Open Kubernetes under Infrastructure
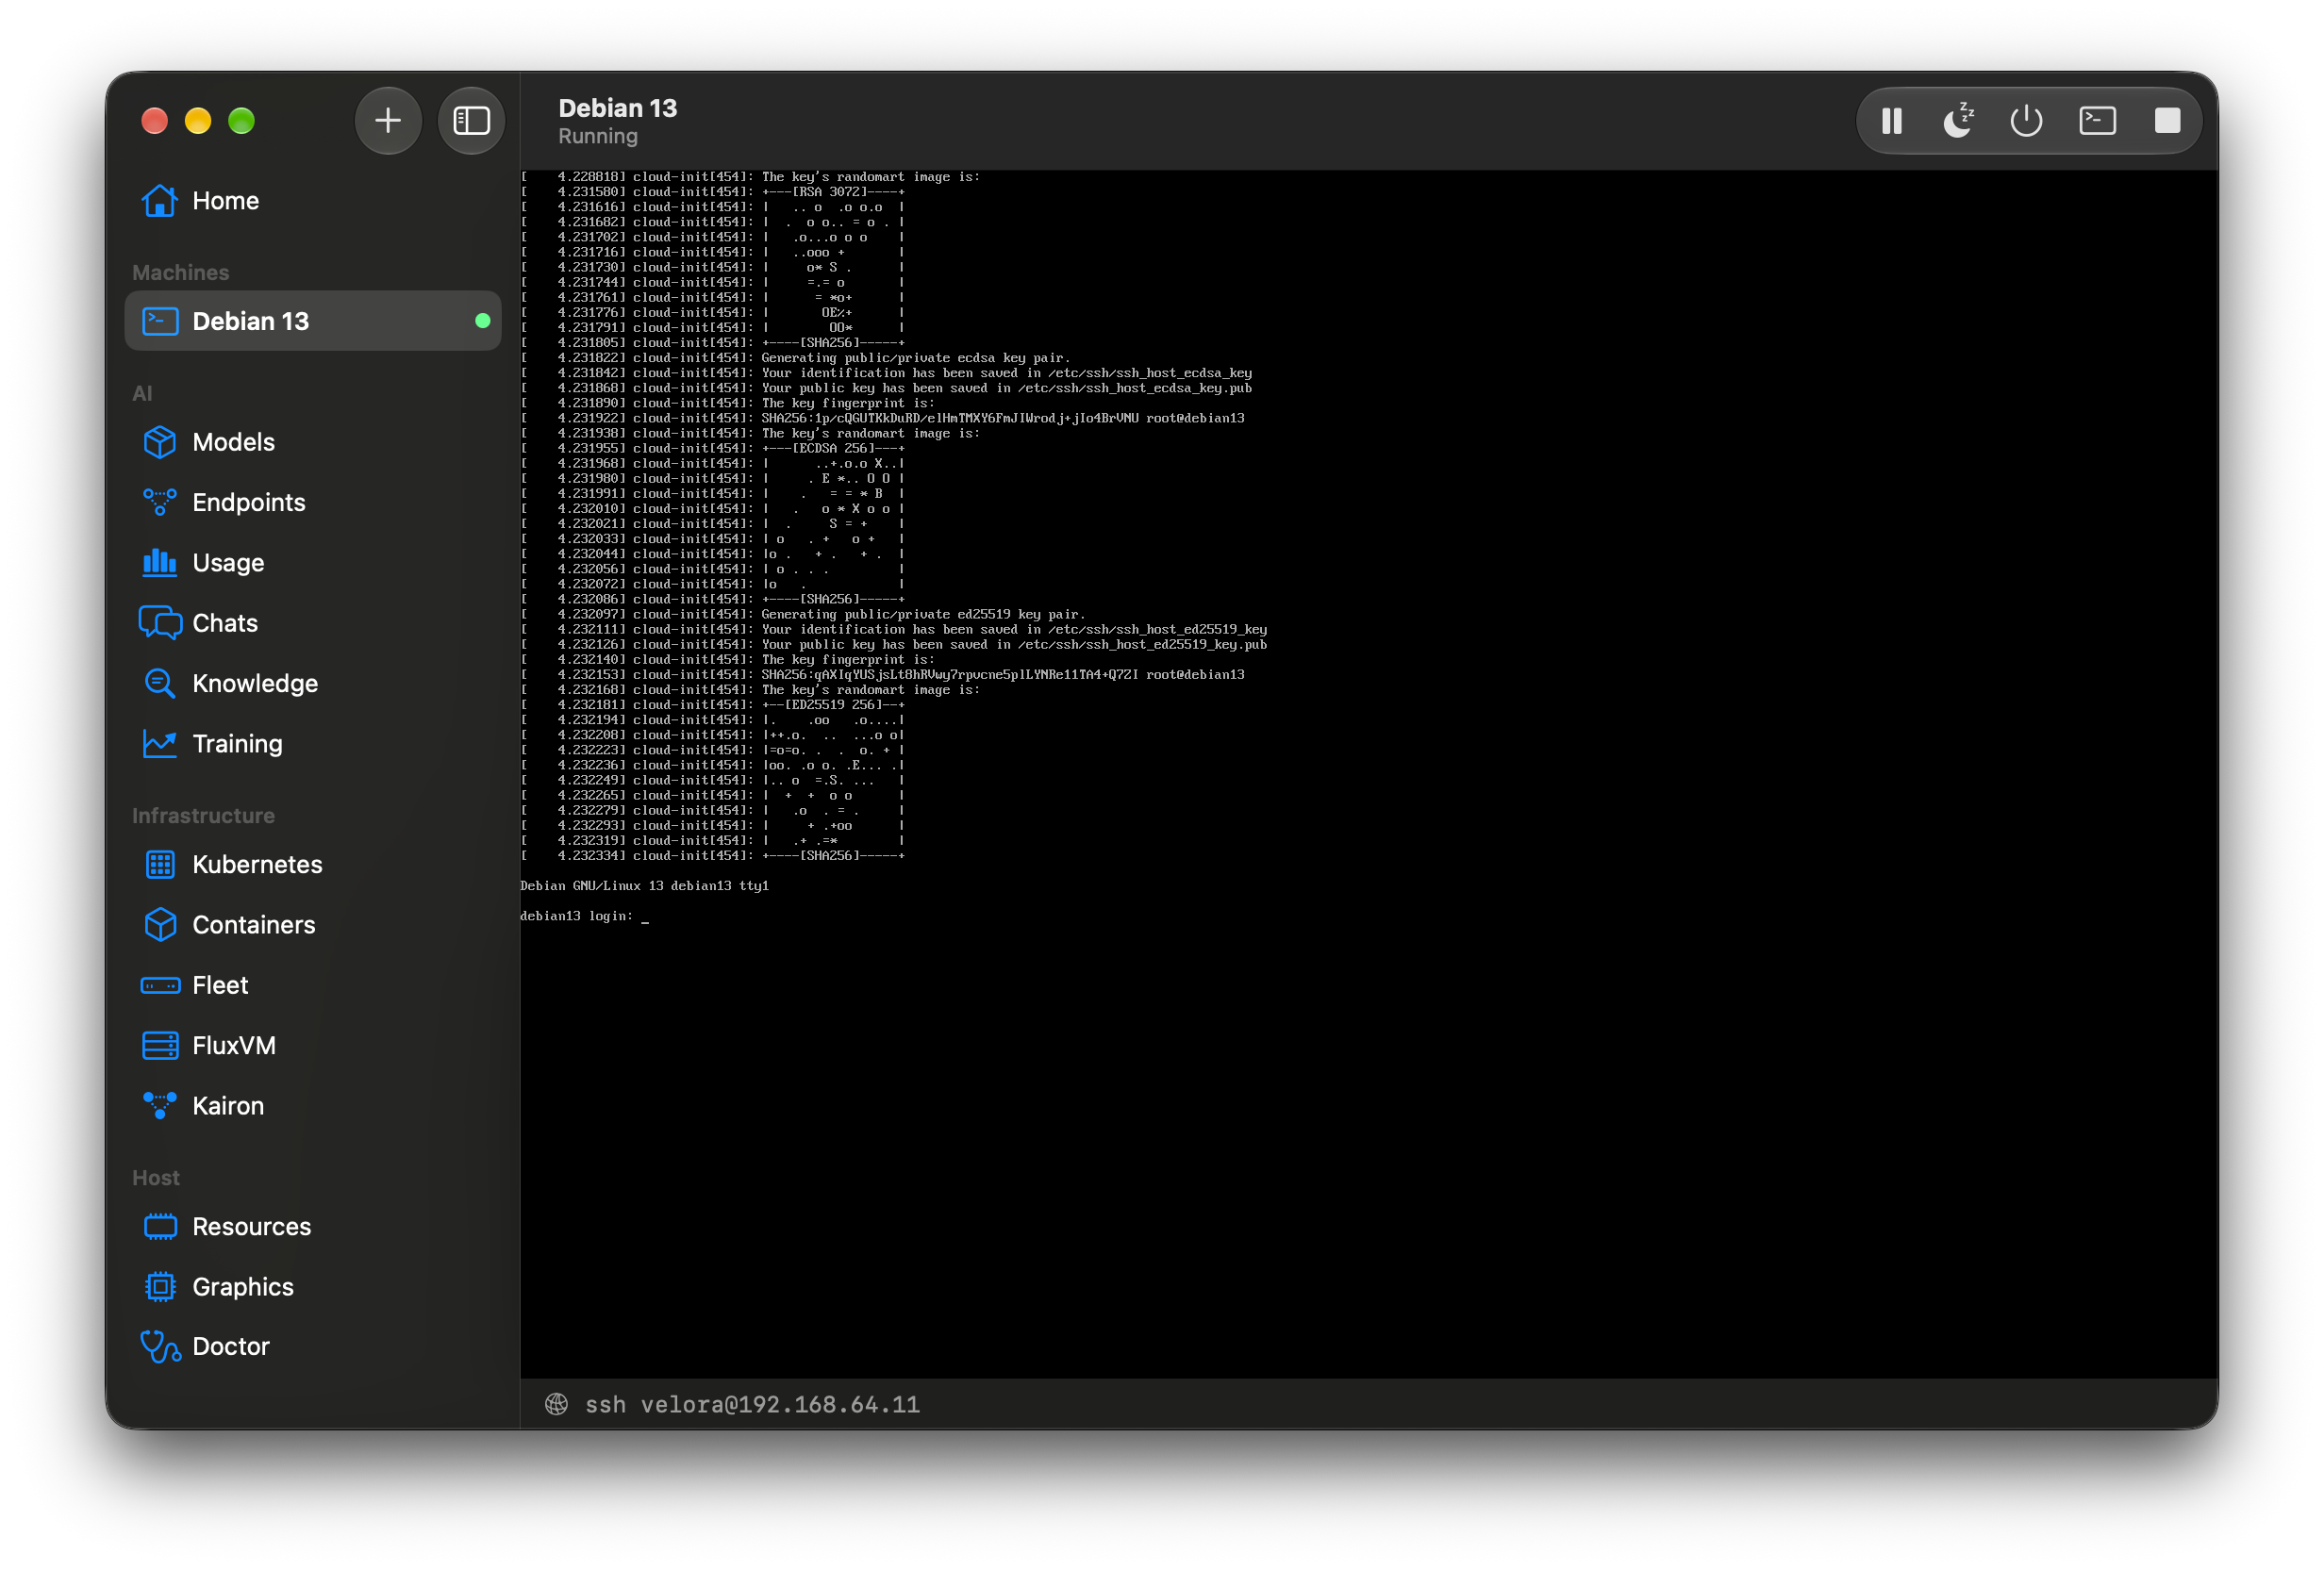The image size is (2324, 1569). [x=313, y=865]
